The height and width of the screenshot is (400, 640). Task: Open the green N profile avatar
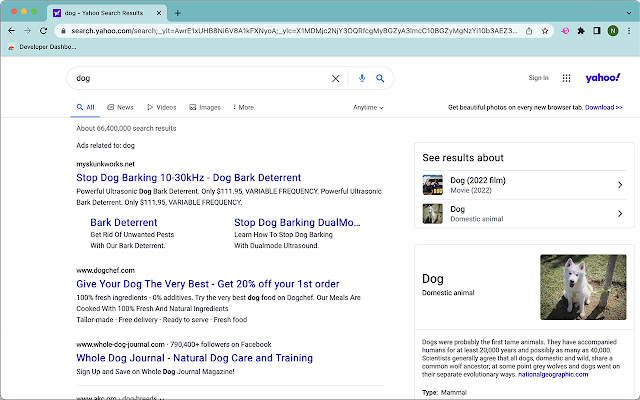click(x=613, y=31)
